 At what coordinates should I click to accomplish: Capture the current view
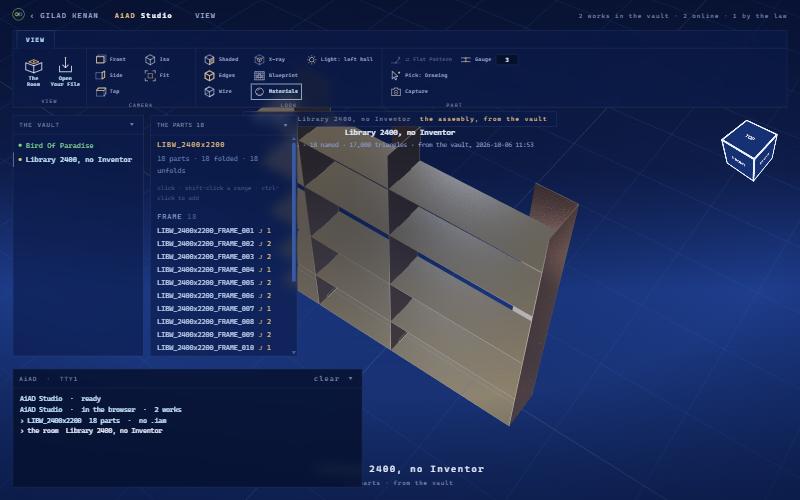point(409,91)
